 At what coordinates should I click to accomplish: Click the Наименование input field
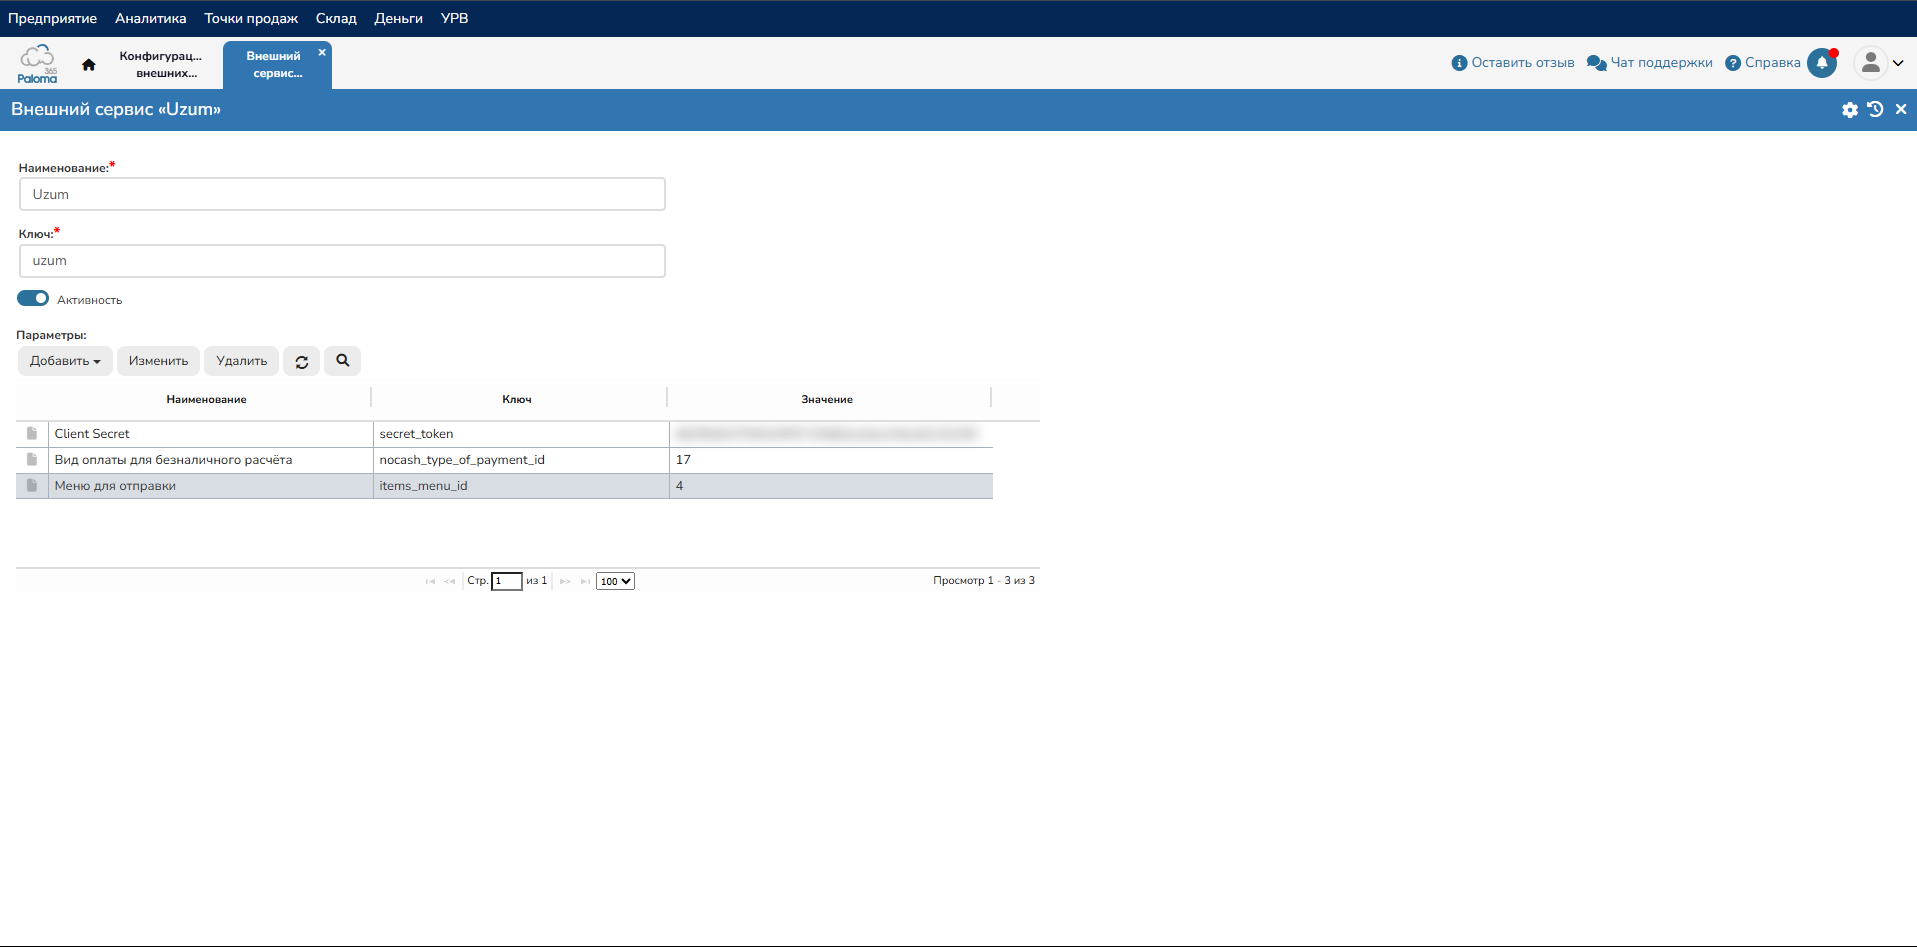coord(342,195)
